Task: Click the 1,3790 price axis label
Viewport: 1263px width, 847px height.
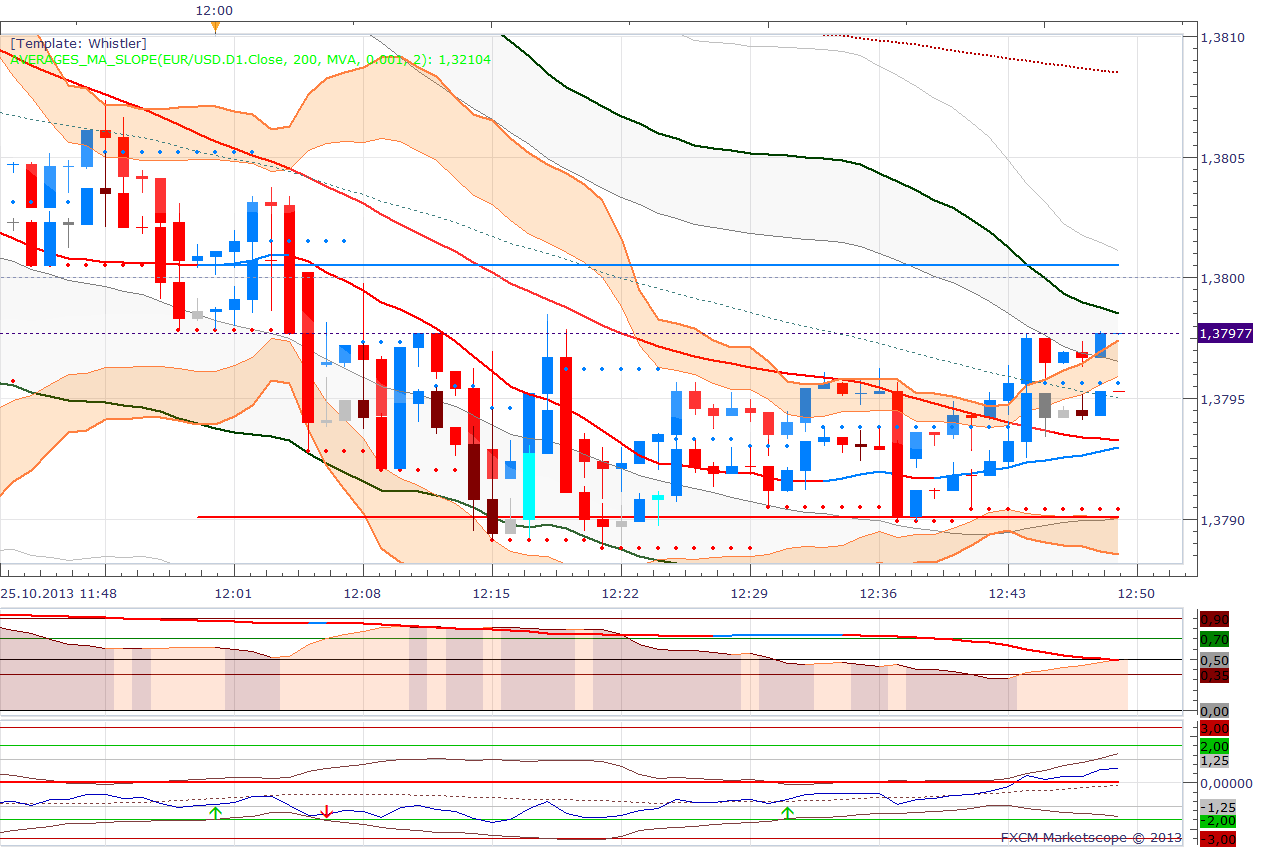Action: pos(1223,520)
